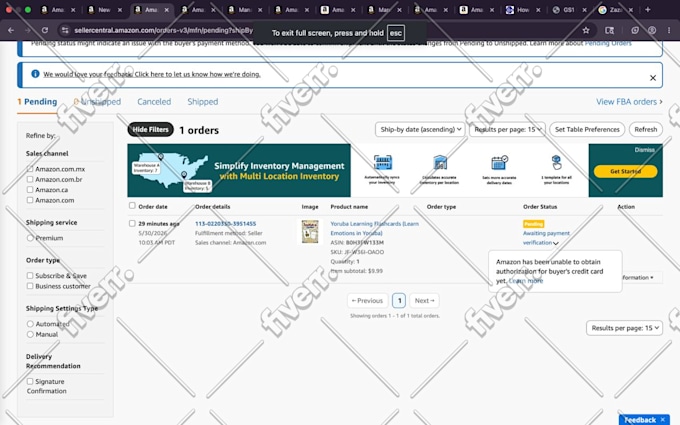Viewport: 680px width, 425px height.
Task: Open the View FBA orders link
Action: click(629, 101)
